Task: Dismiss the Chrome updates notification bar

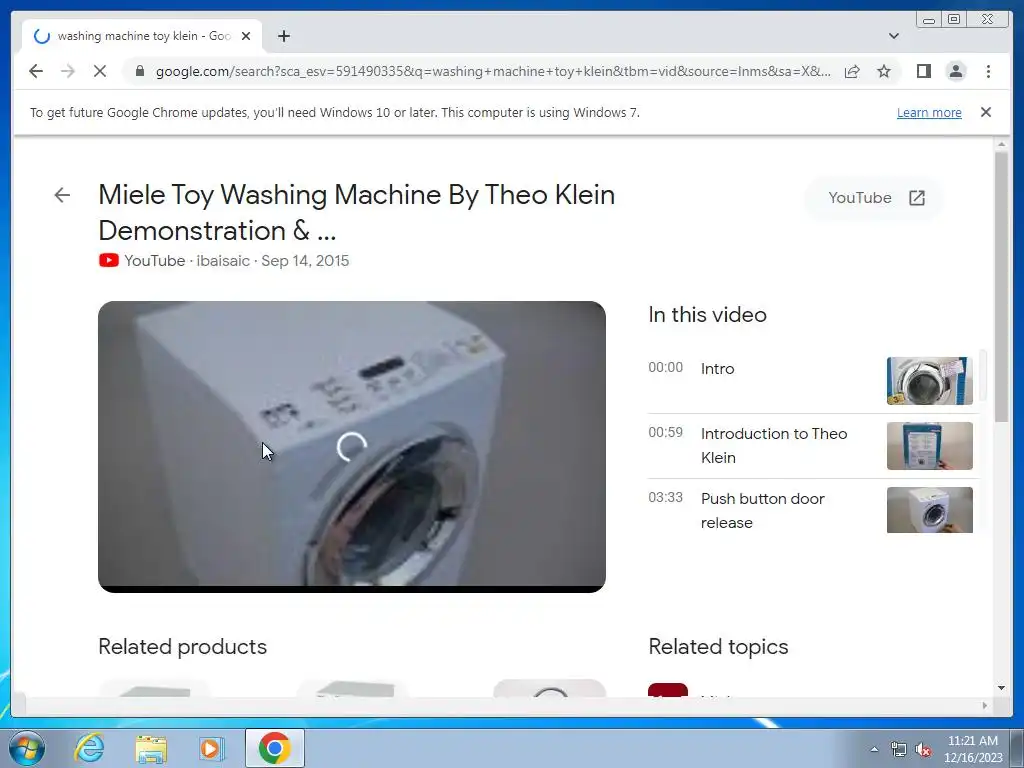Action: click(985, 112)
